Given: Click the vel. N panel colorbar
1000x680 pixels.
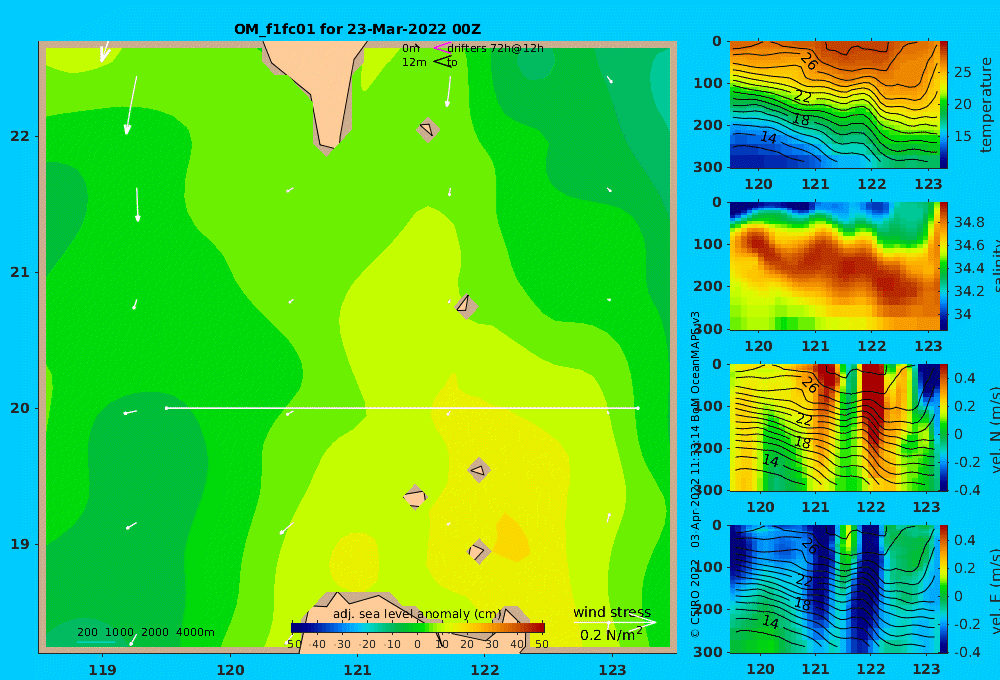Looking at the screenshot, I should pos(944,427).
